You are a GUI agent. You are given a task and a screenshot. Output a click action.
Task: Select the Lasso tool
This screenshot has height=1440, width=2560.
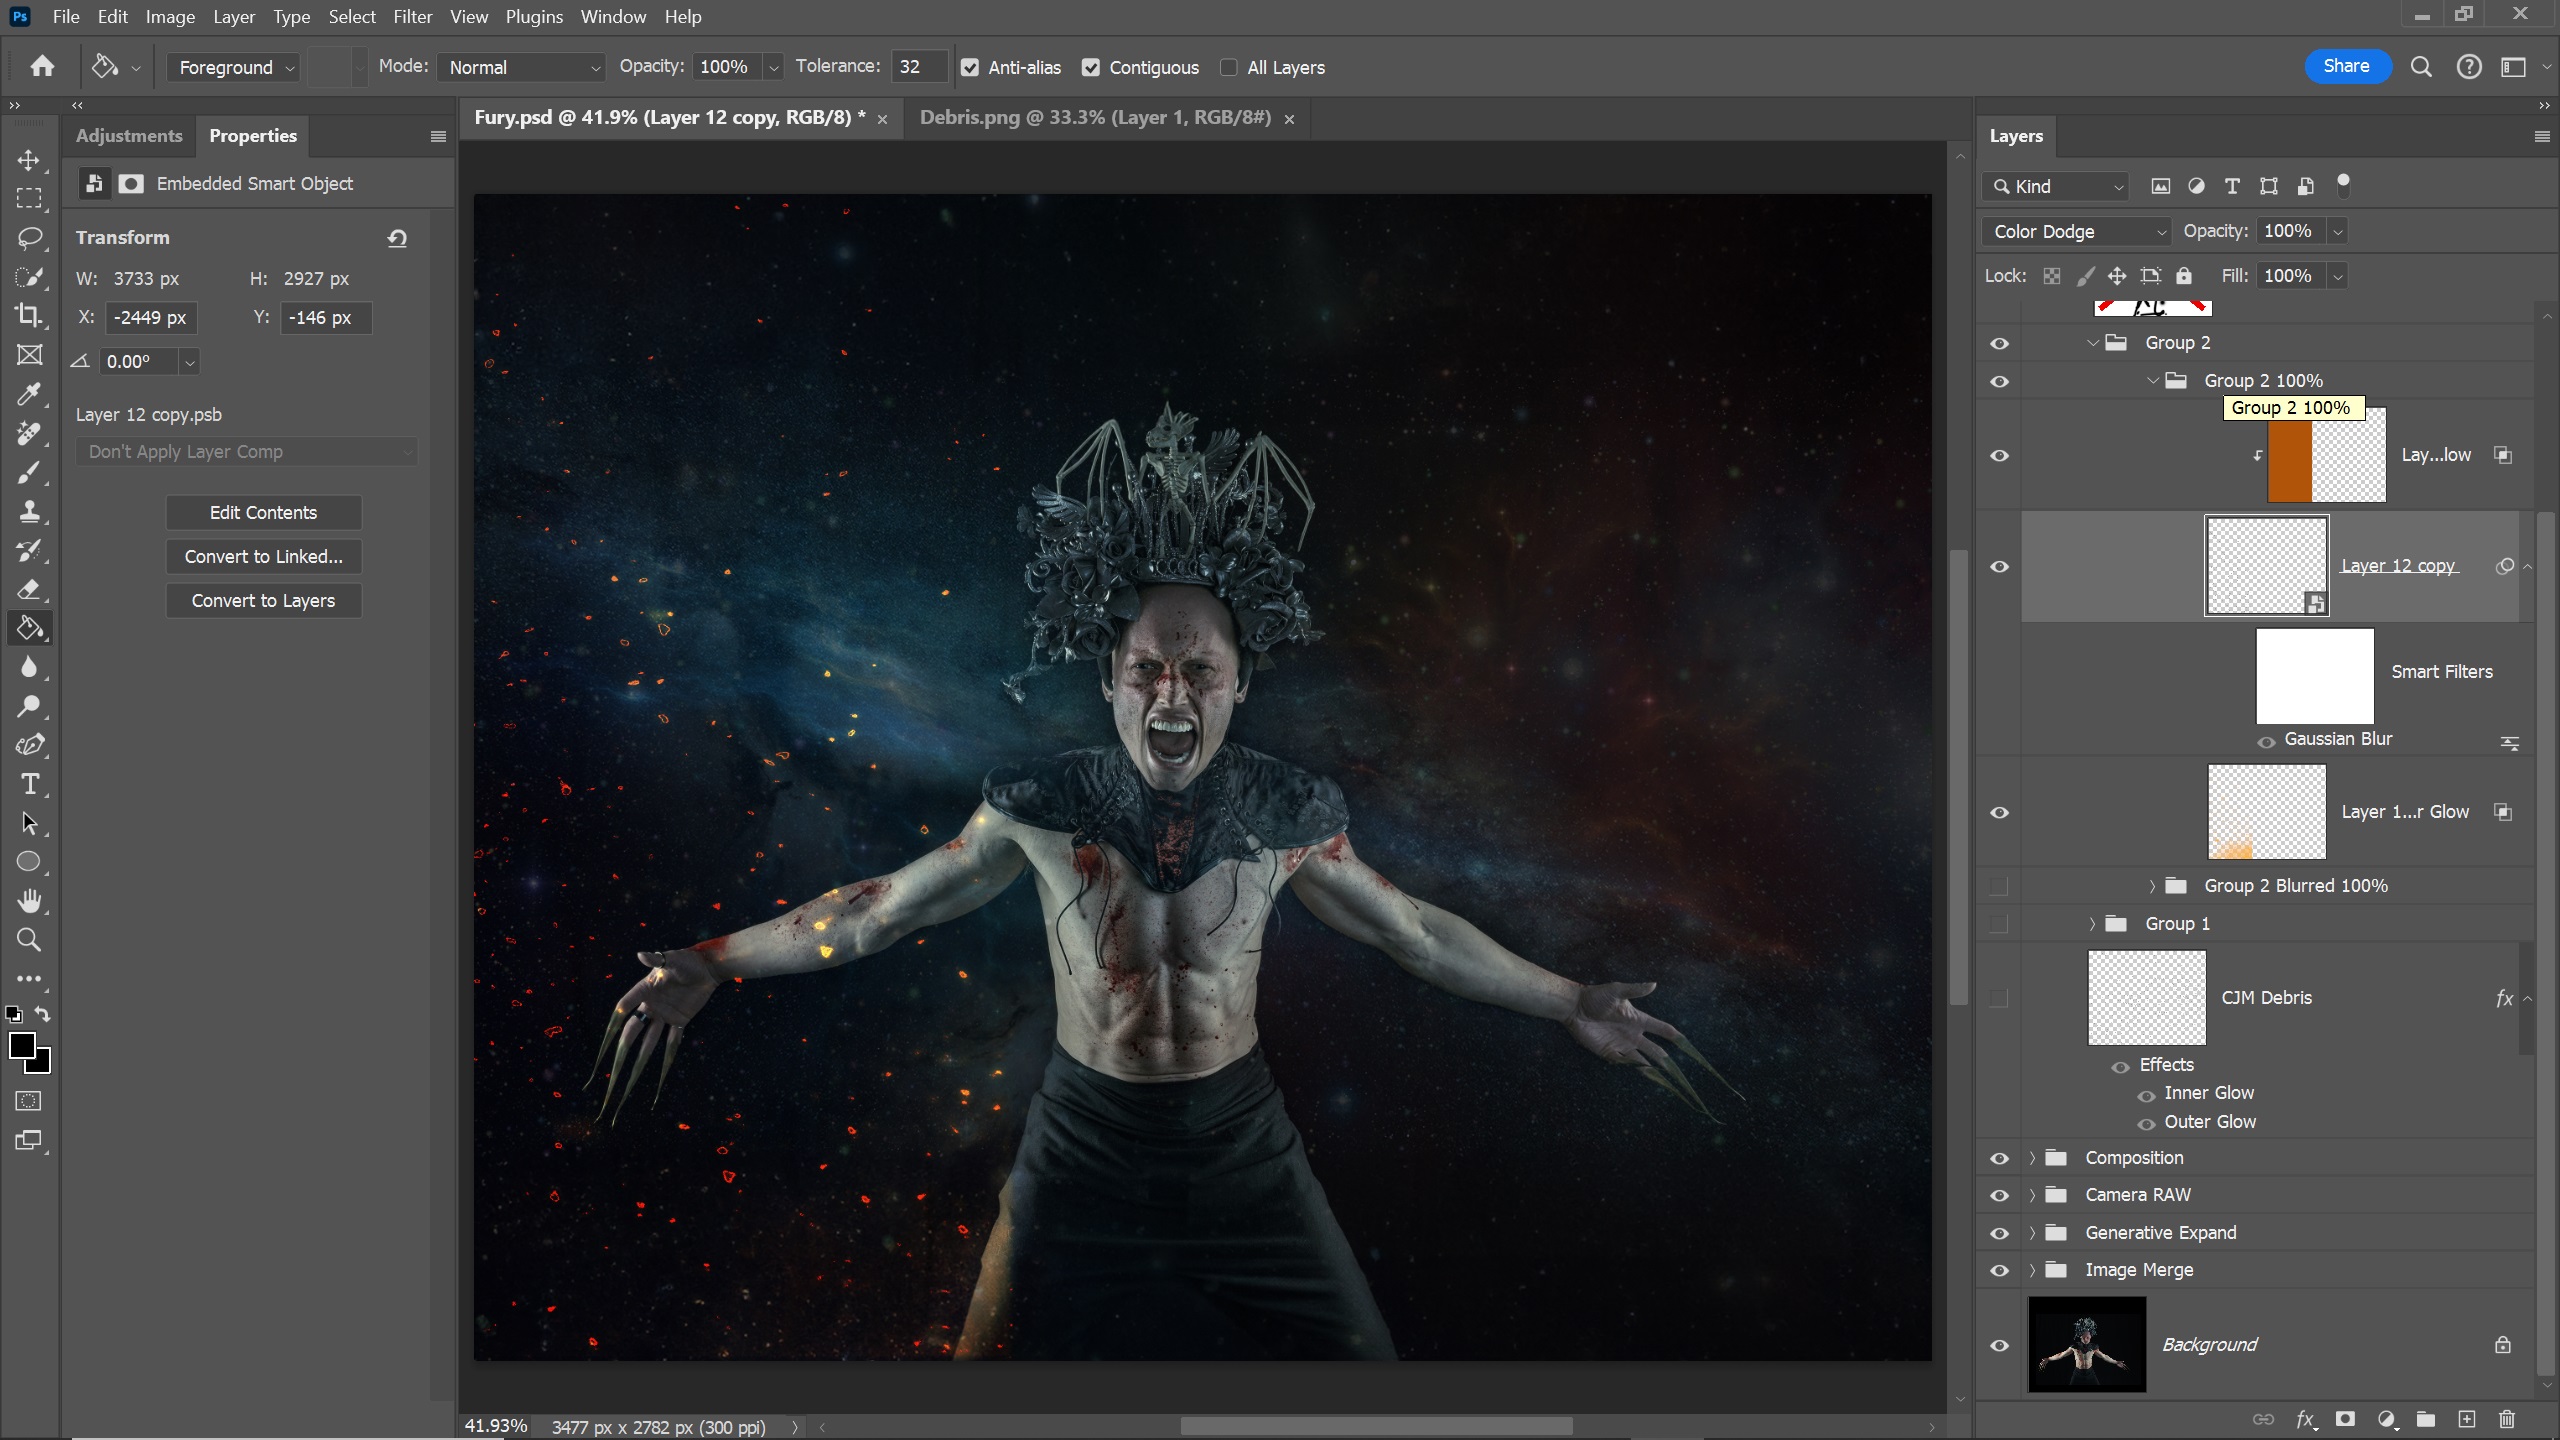(29, 238)
